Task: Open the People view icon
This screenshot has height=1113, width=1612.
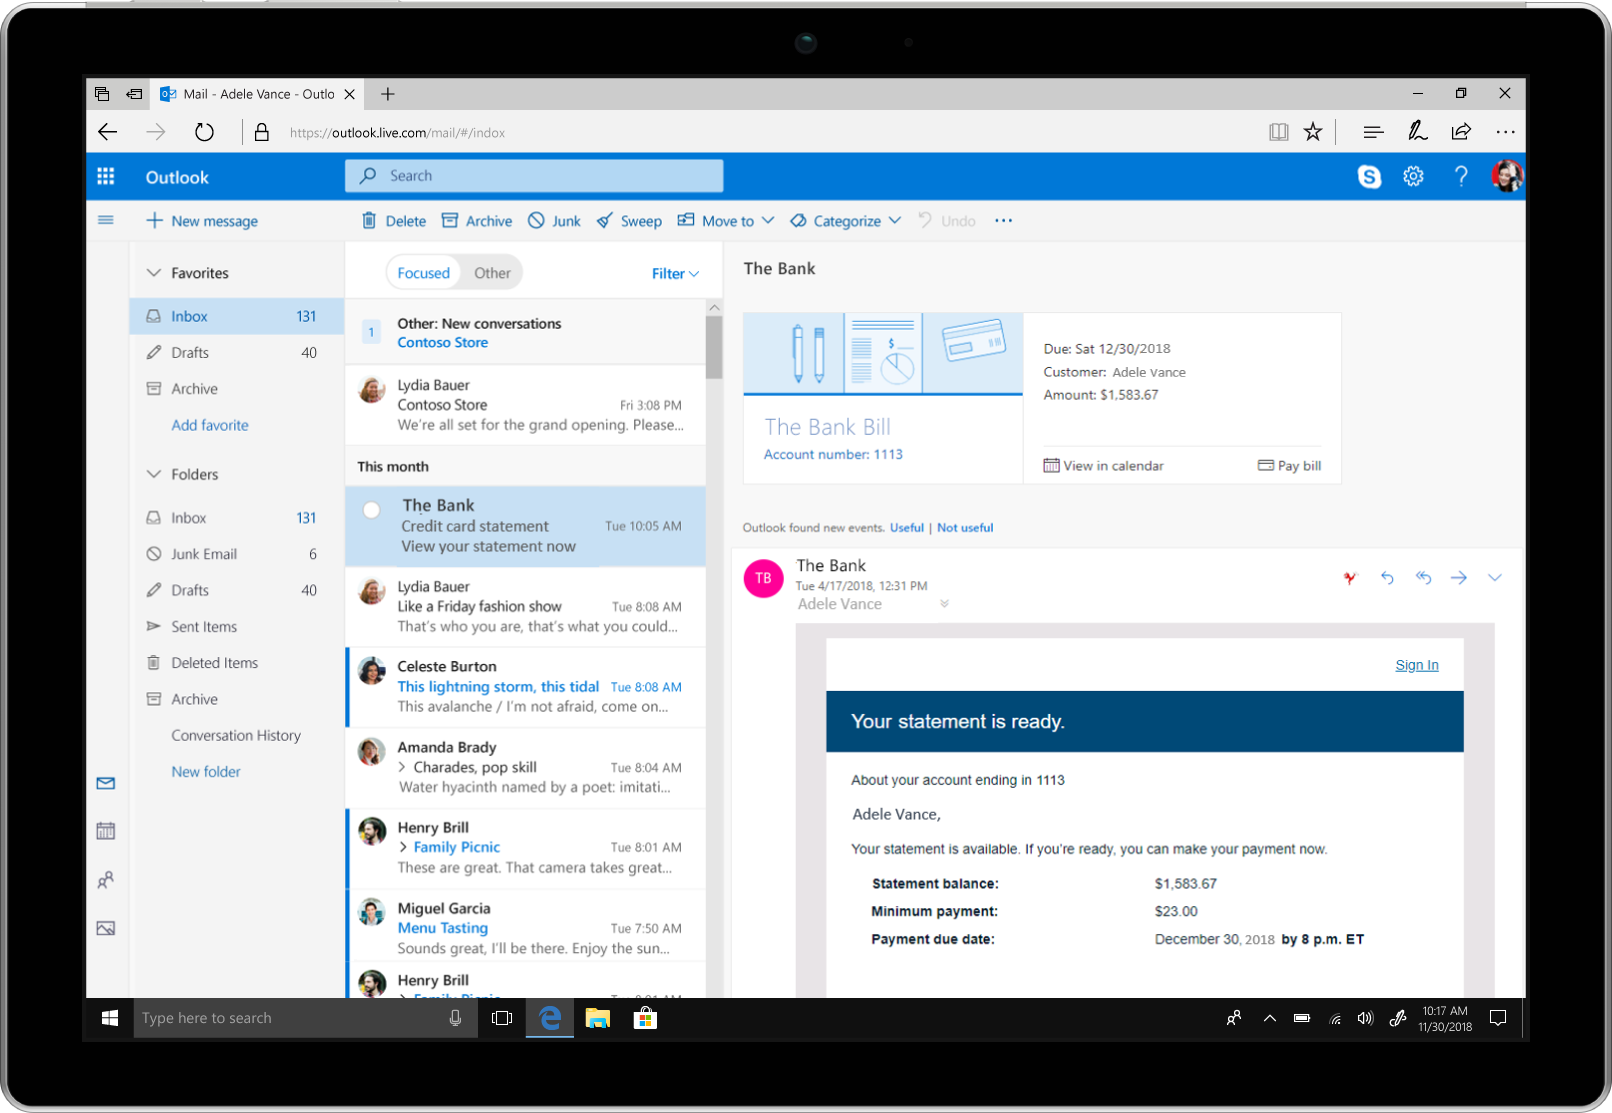Action: [105, 880]
